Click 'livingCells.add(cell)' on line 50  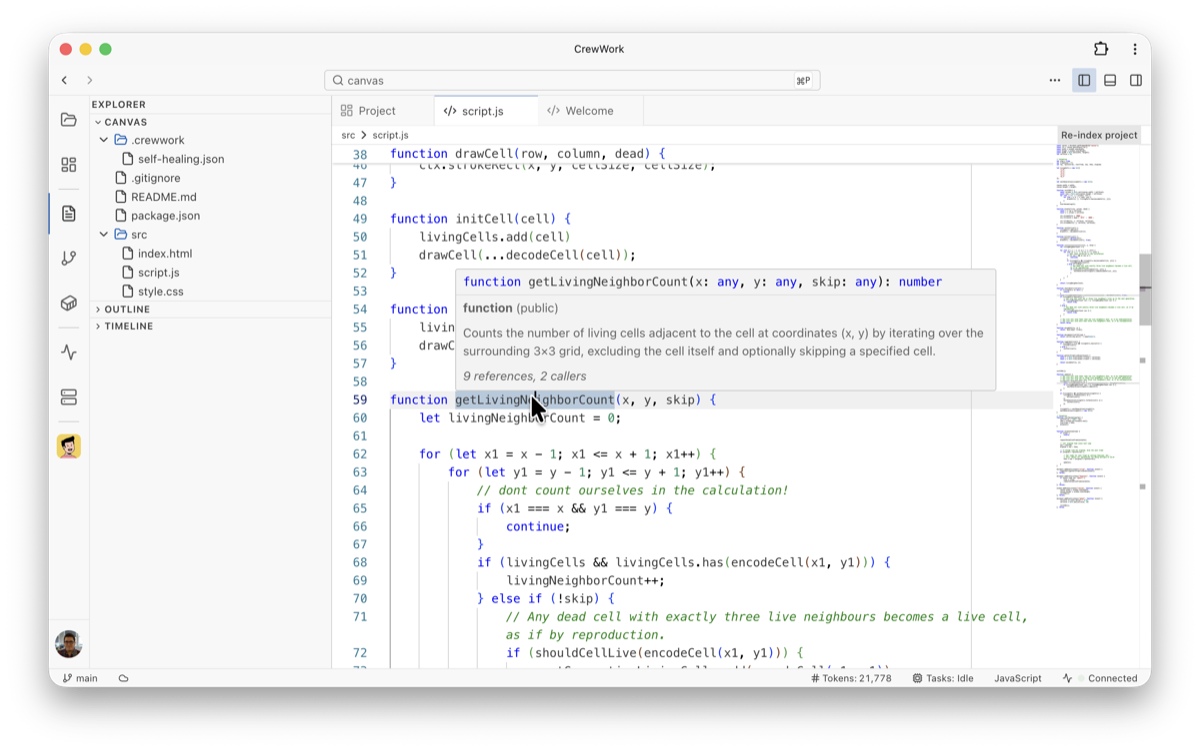tap(495, 237)
